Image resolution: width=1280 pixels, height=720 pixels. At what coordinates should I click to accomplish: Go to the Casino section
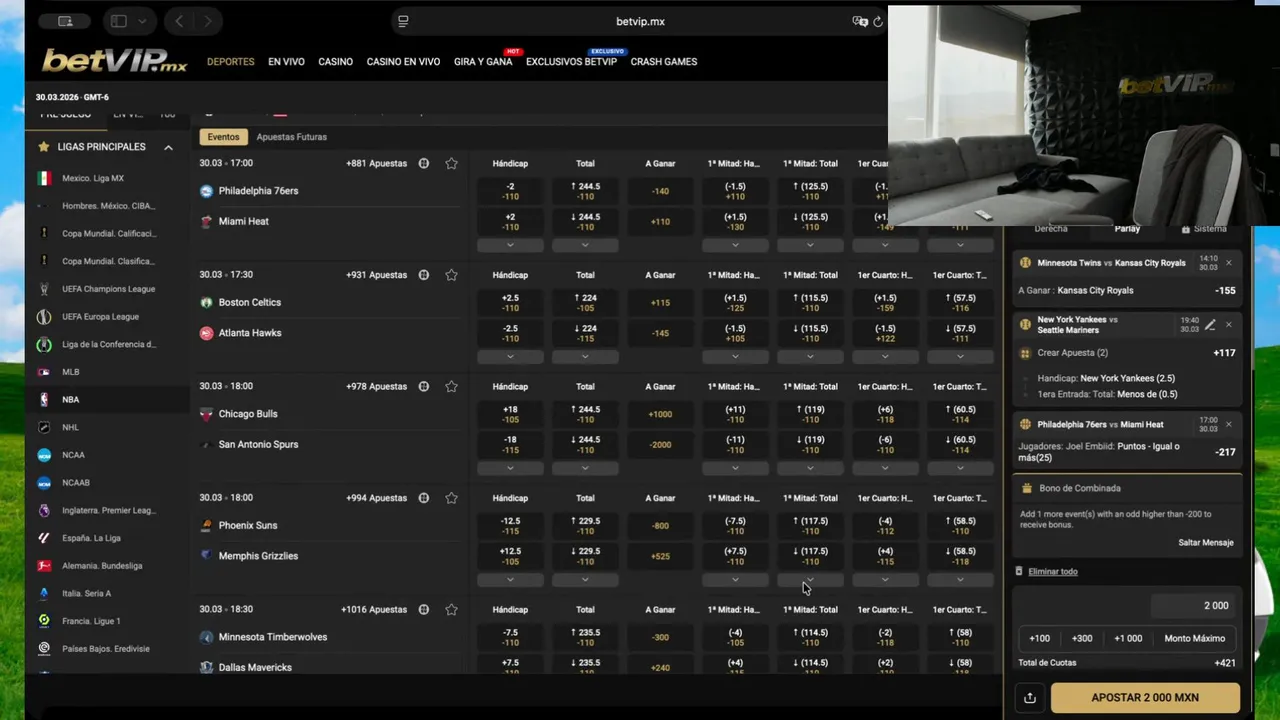click(x=335, y=62)
